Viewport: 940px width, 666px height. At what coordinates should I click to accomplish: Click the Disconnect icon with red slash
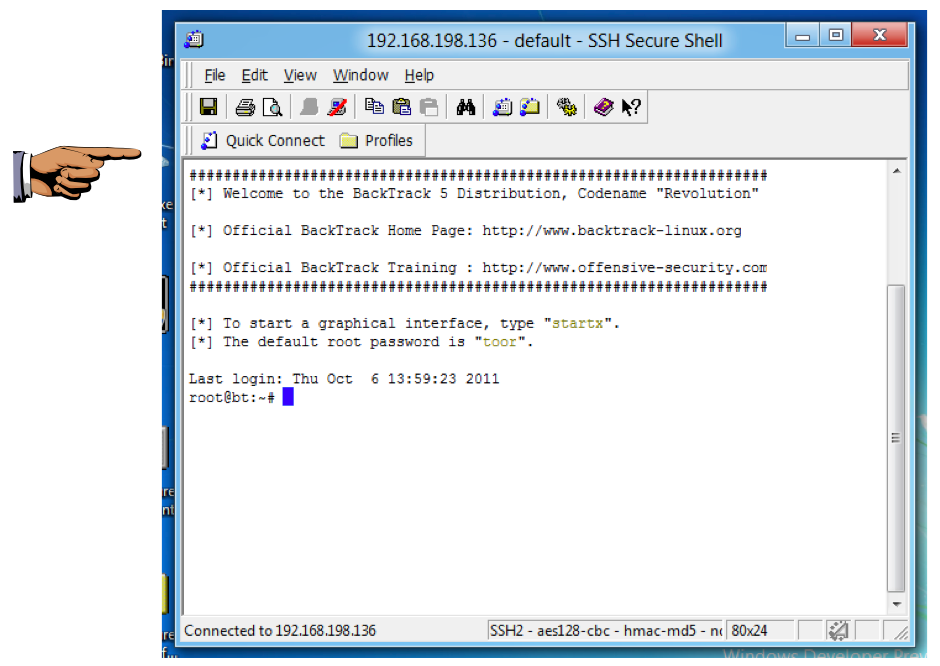338,107
